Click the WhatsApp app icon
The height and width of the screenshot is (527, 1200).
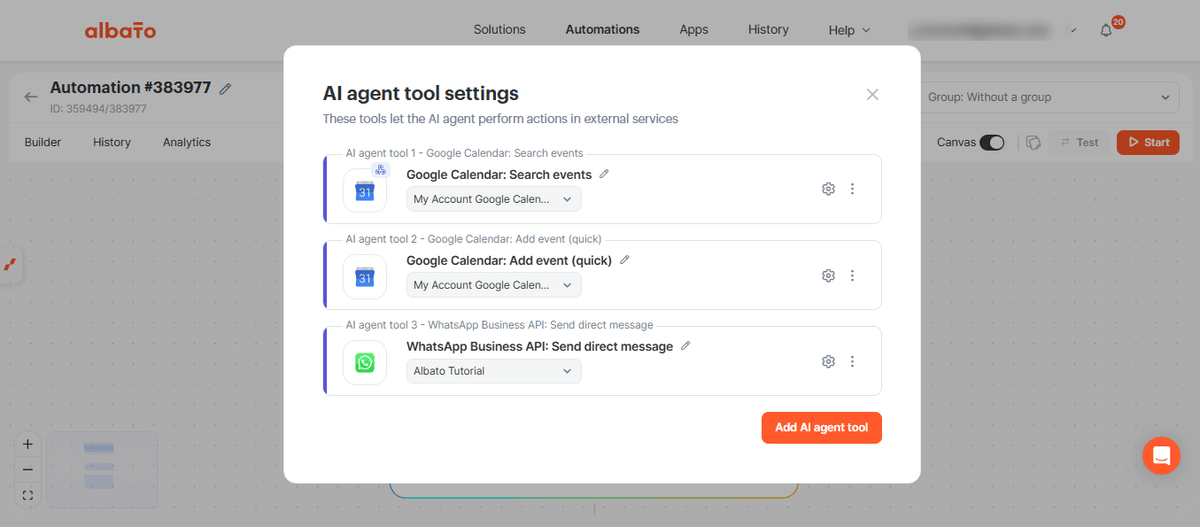point(365,363)
